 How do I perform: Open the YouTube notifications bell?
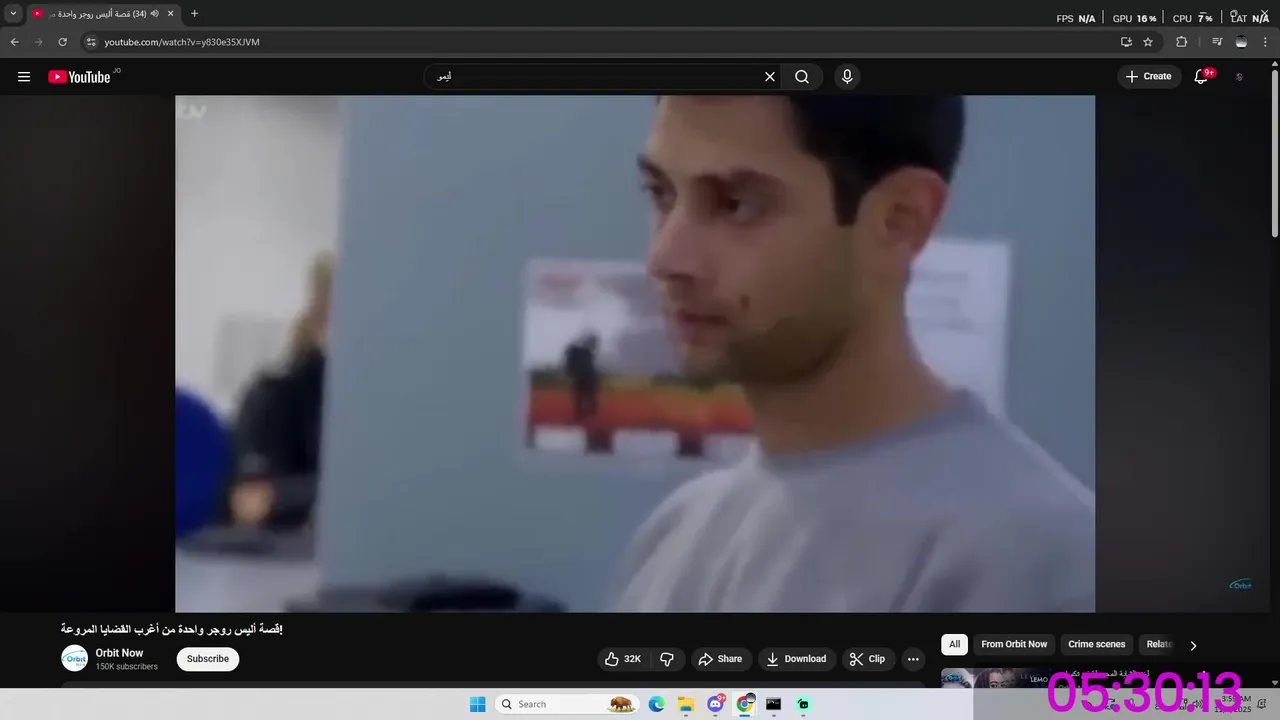(1201, 77)
